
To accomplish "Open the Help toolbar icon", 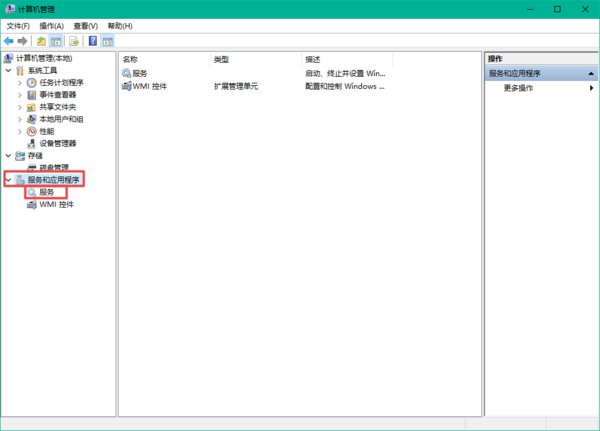I will pyautogui.click(x=92, y=41).
